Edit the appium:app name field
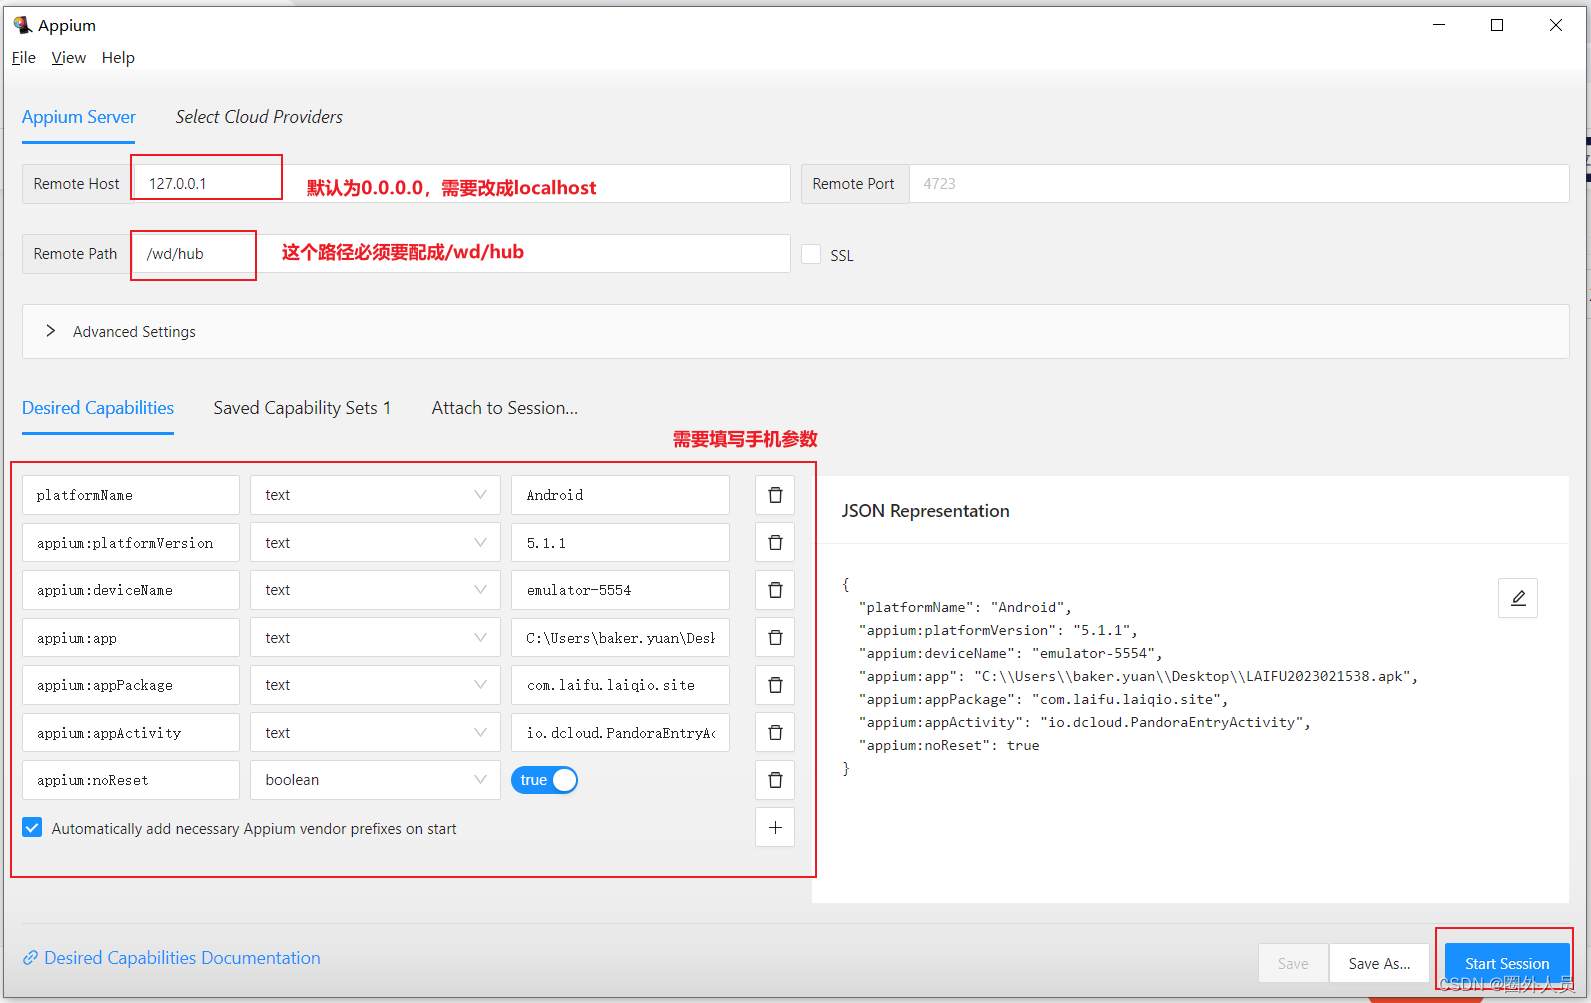 point(131,638)
